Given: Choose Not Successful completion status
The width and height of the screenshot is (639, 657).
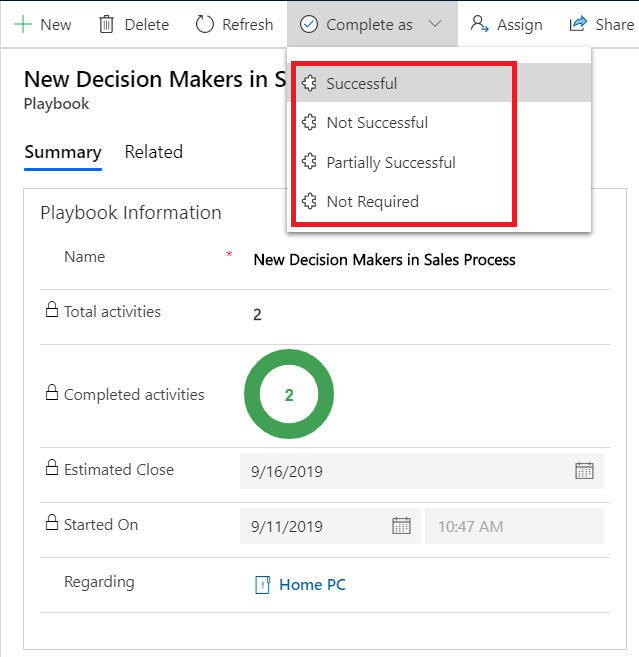Looking at the screenshot, I should coord(376,123).
